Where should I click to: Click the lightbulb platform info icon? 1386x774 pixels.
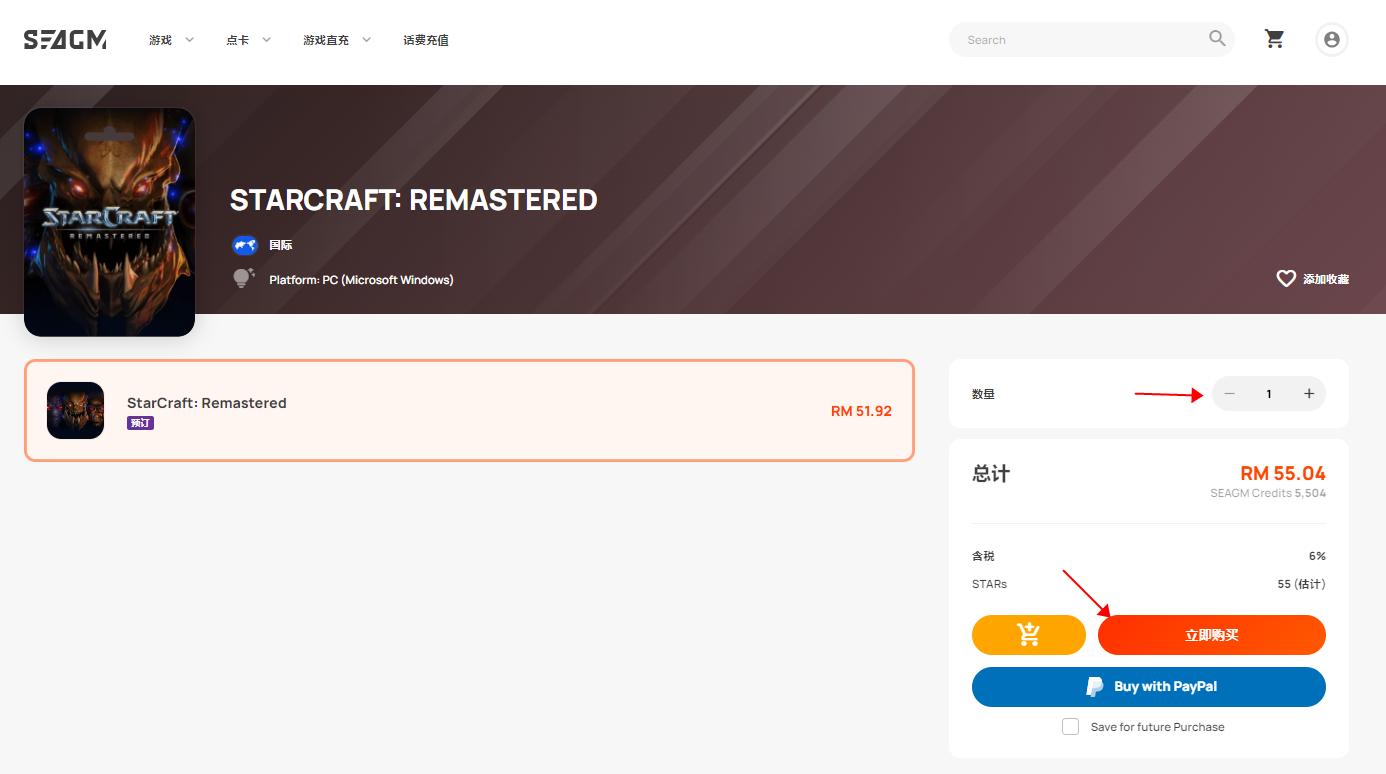click(244, 278)
